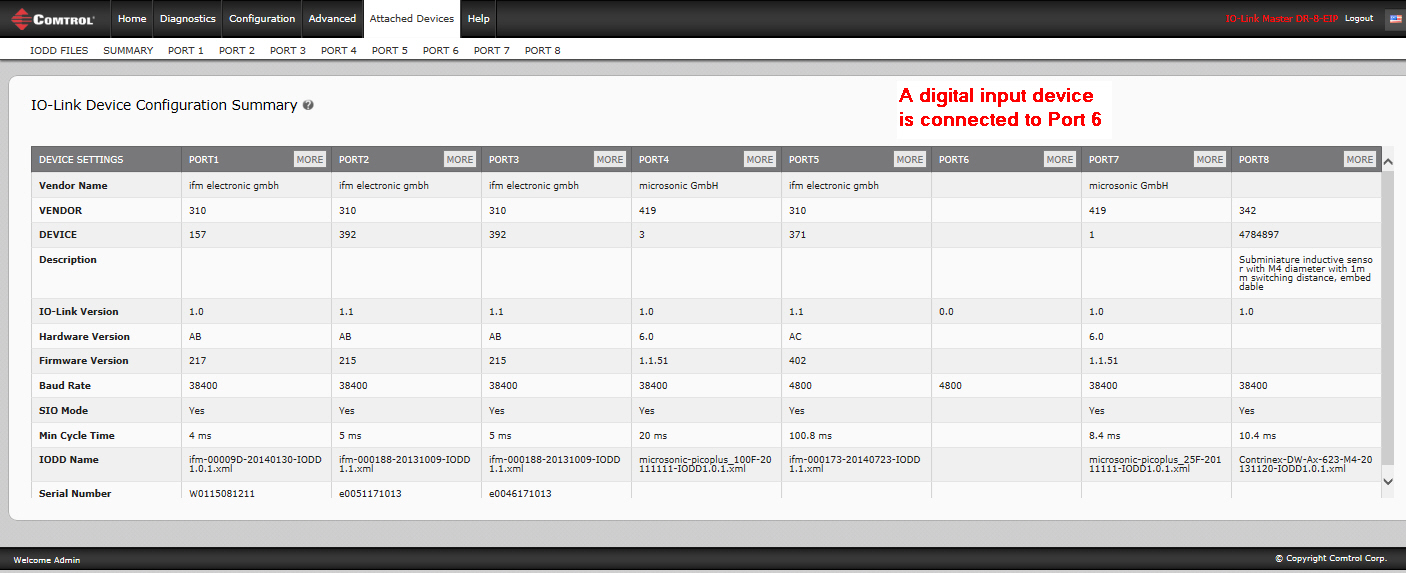Open the PORT 6 tab
1406x573 pixels.
(x=441, y=50)
